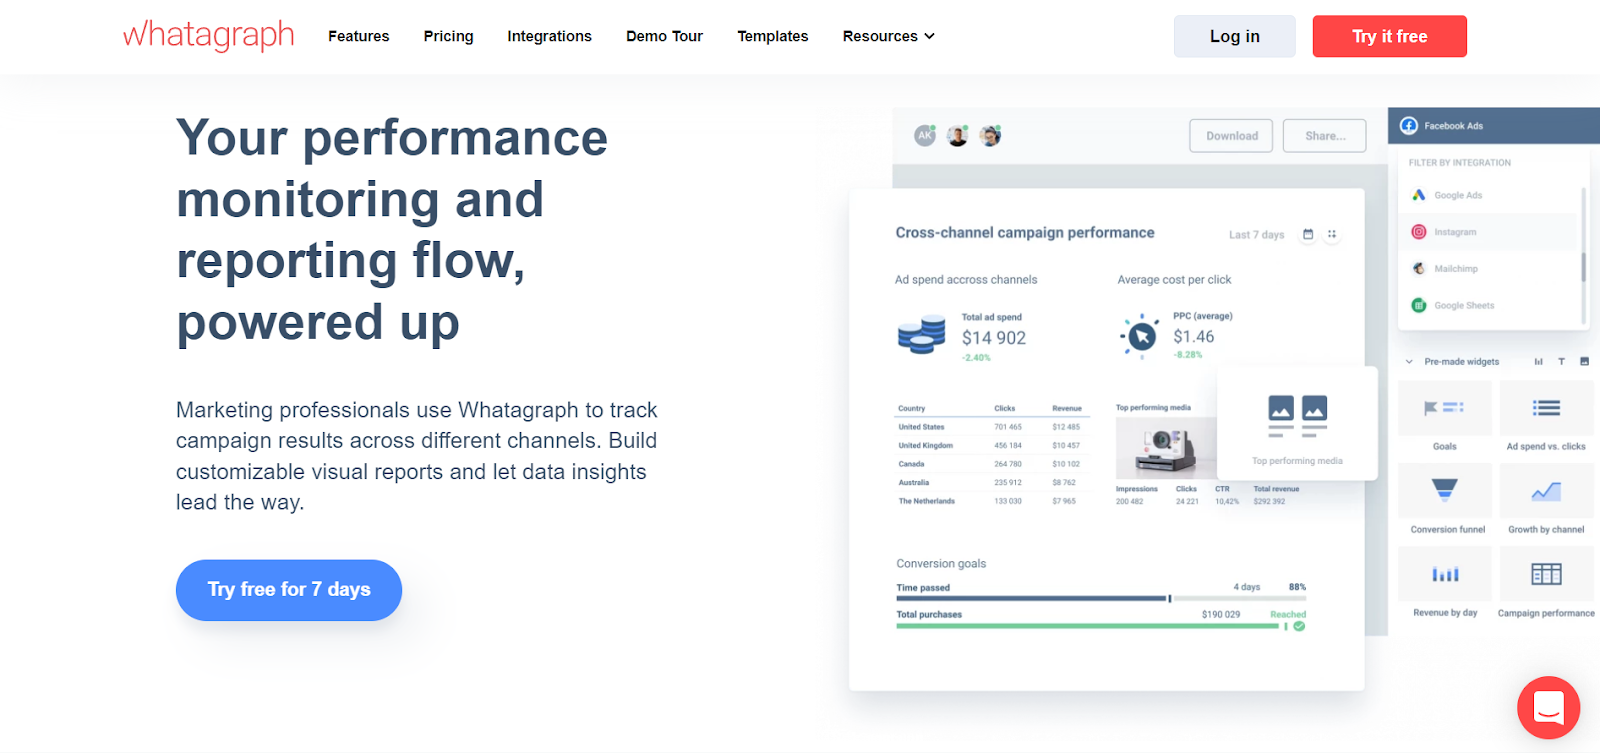Click the Download button in the report

[1231, 136]
